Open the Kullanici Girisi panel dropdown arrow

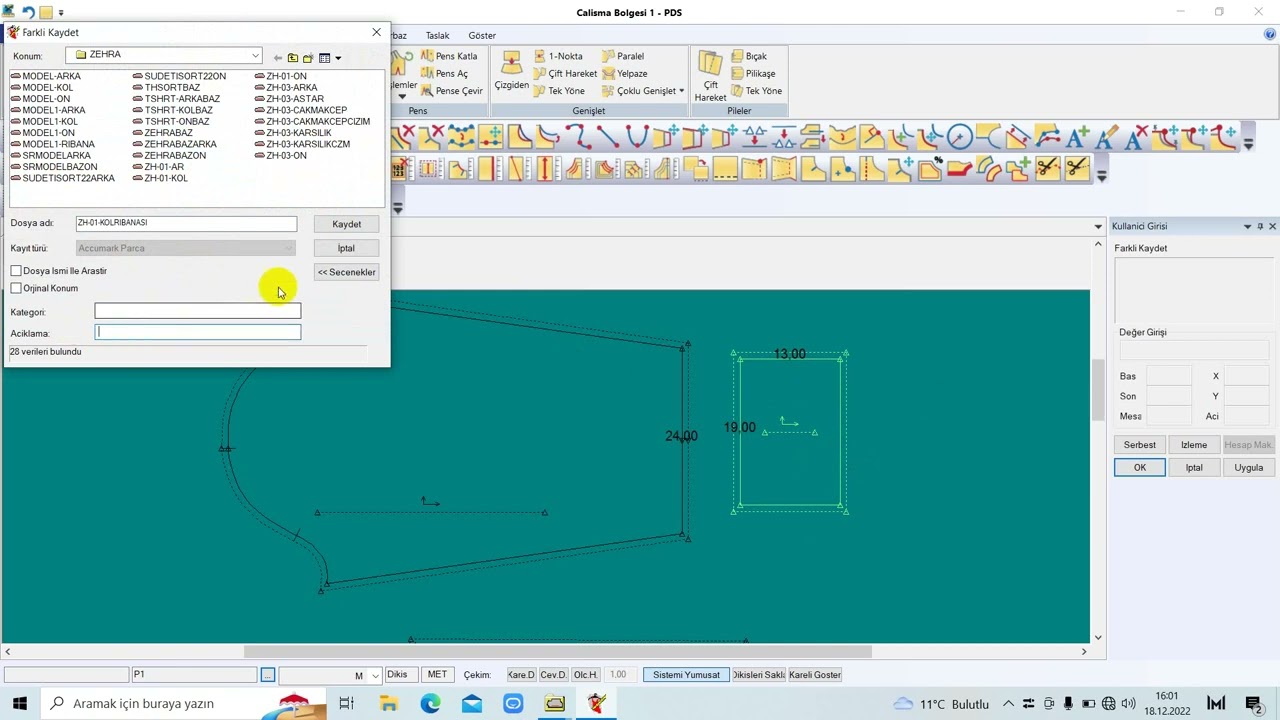tap(1247, 227)
